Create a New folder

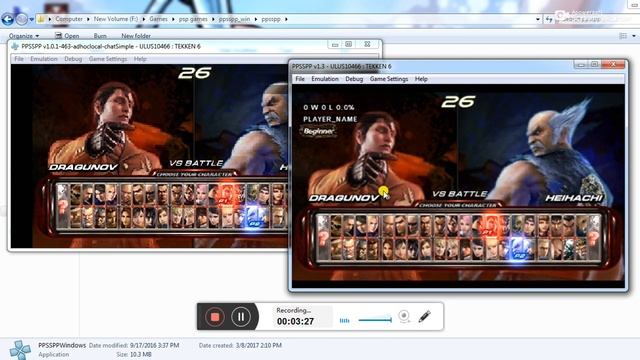136,36
